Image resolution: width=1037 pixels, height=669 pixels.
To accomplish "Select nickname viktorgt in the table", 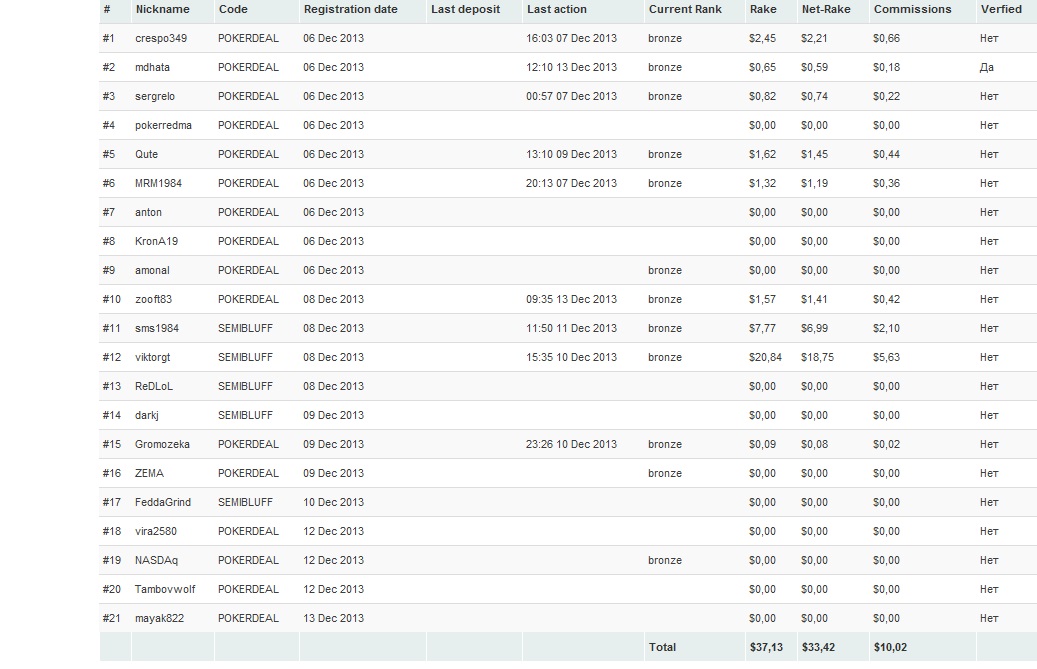I will pos(153,357).
